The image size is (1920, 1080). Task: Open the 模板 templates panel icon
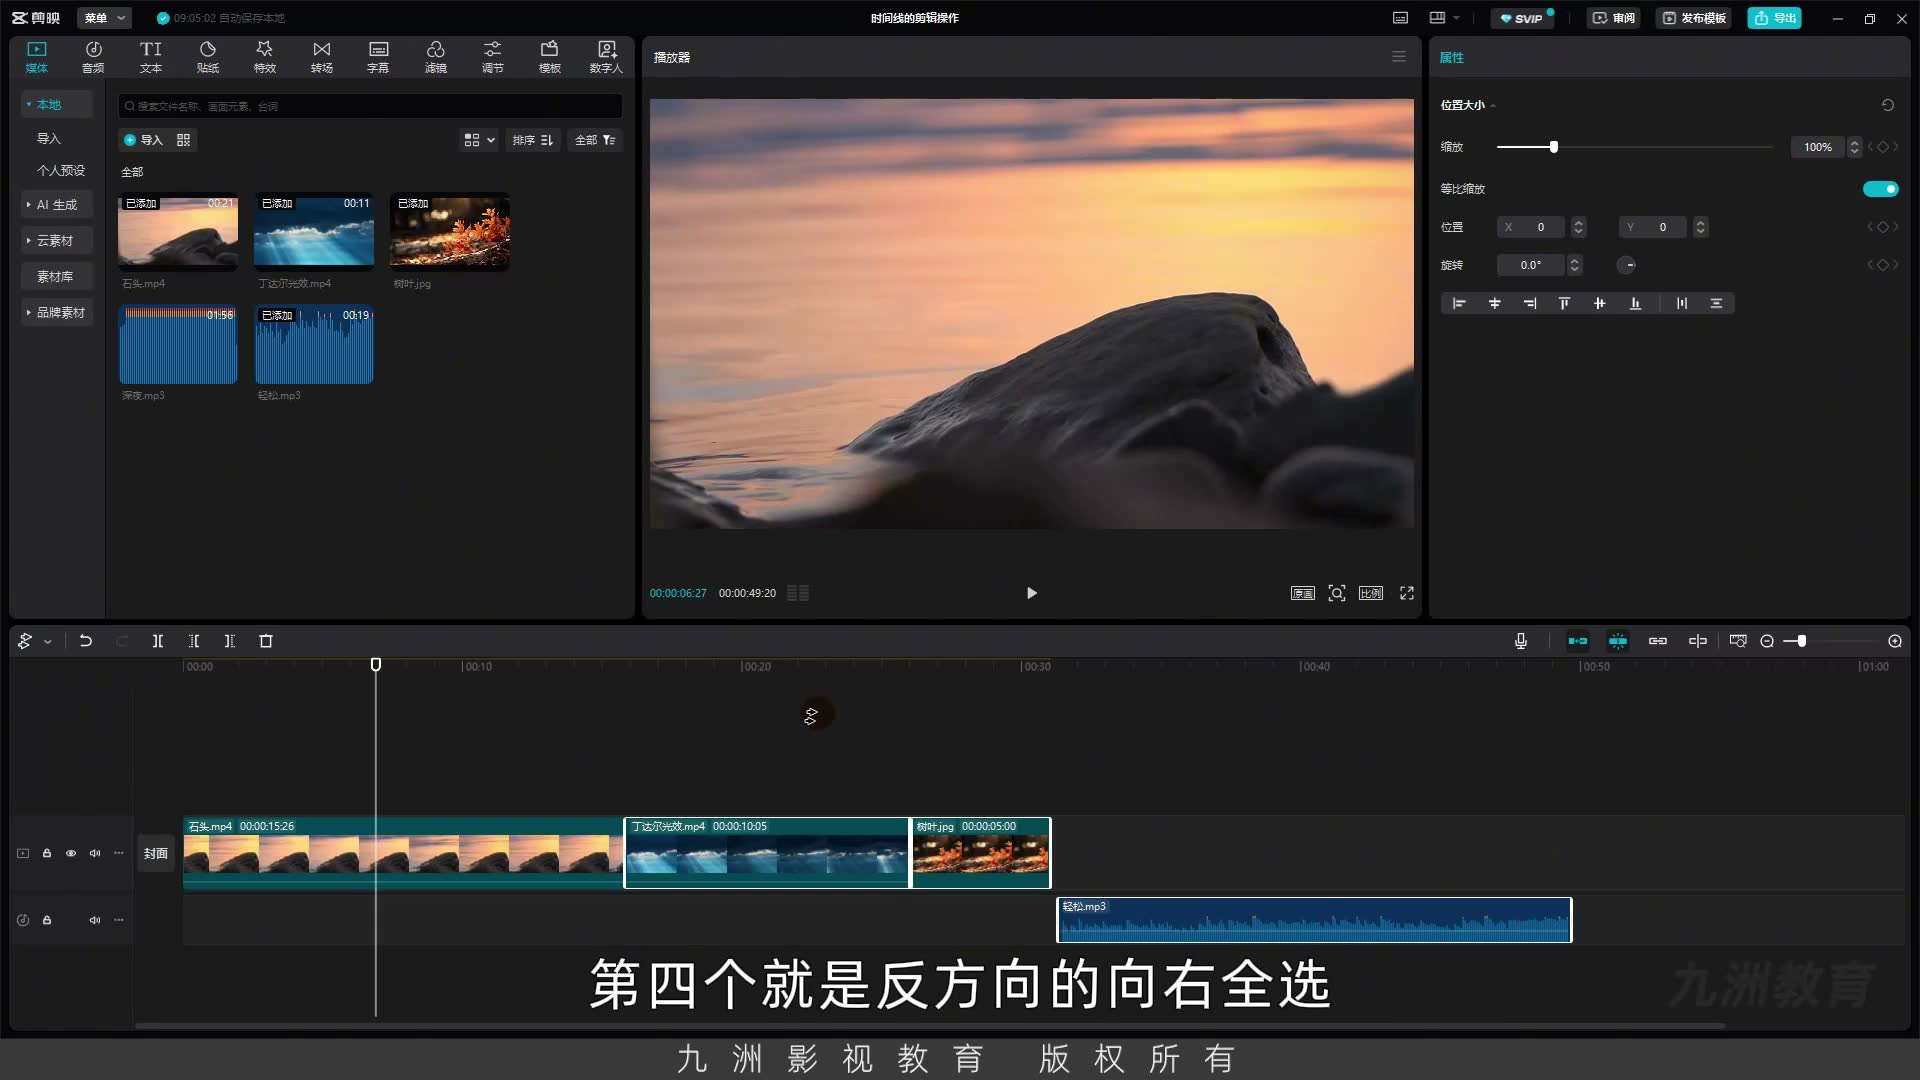point(549,57)
